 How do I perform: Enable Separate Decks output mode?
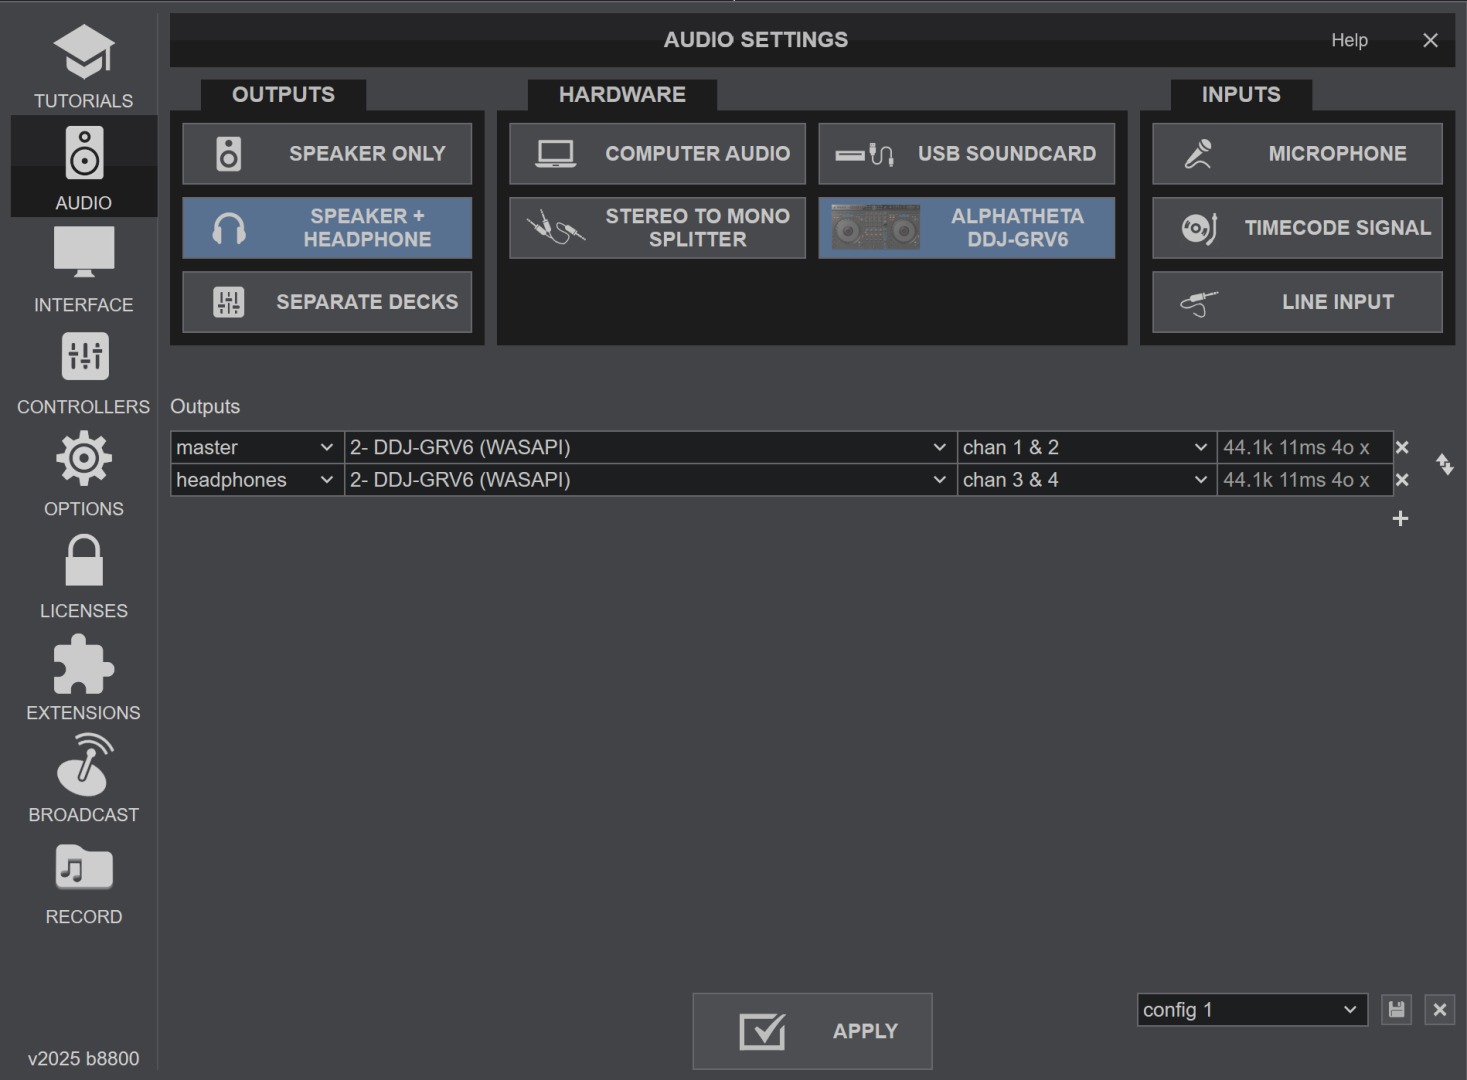tap(327, 302)
